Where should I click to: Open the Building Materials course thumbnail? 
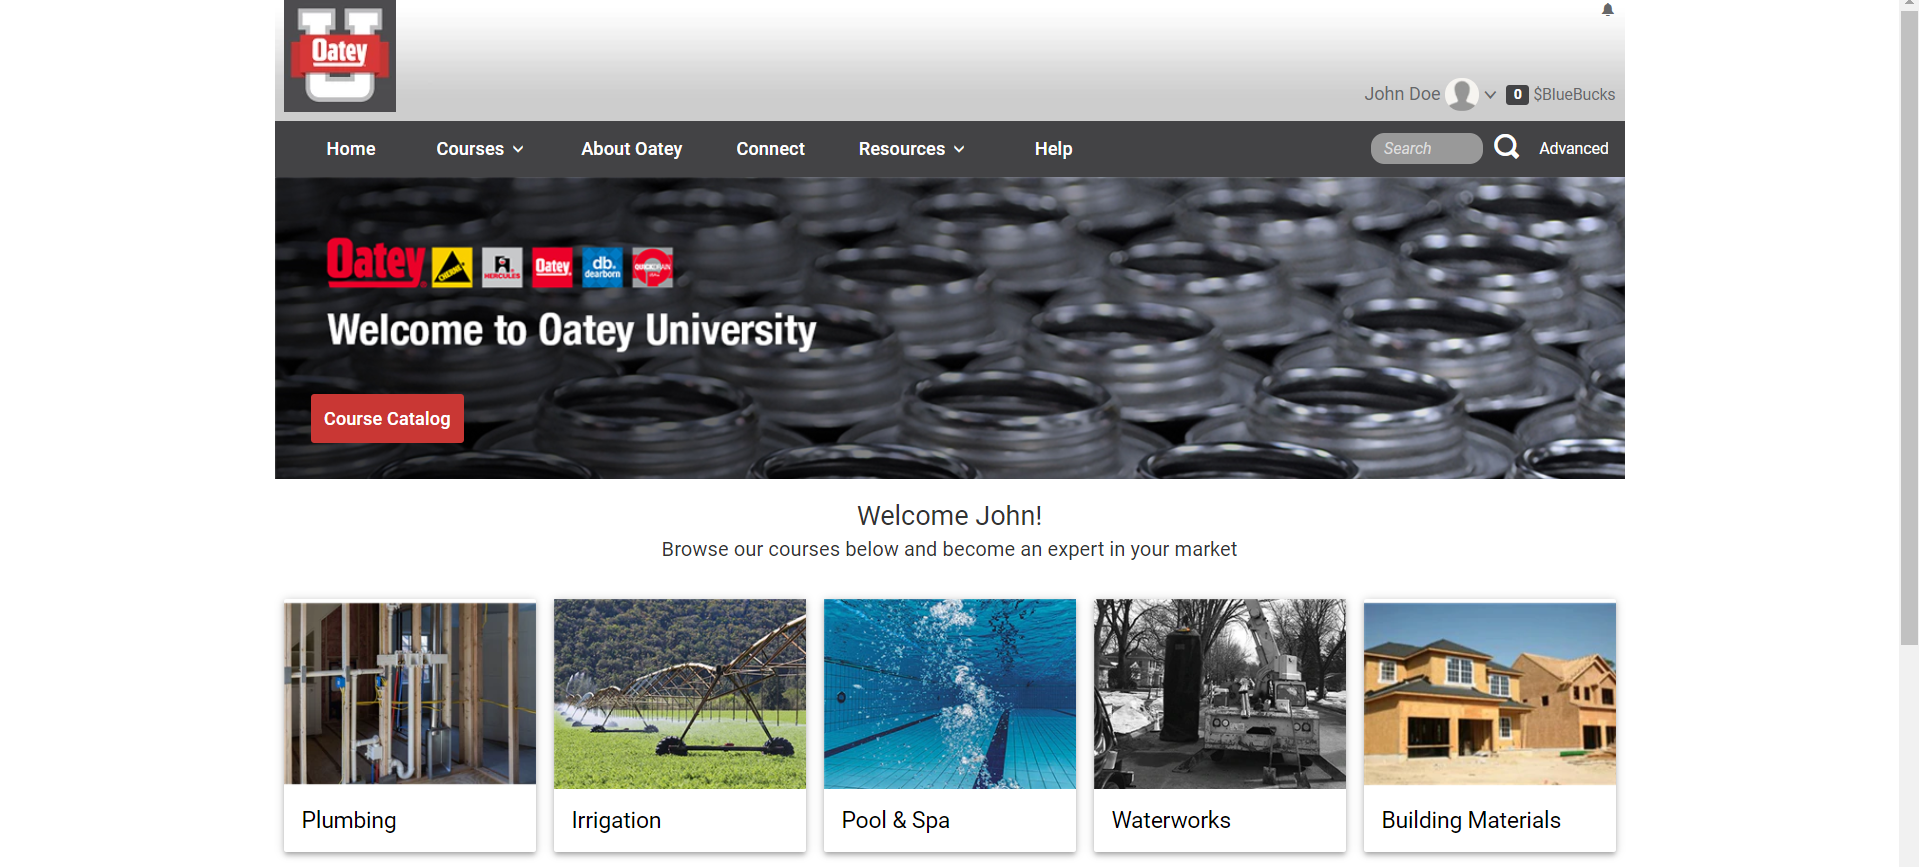1490,692
